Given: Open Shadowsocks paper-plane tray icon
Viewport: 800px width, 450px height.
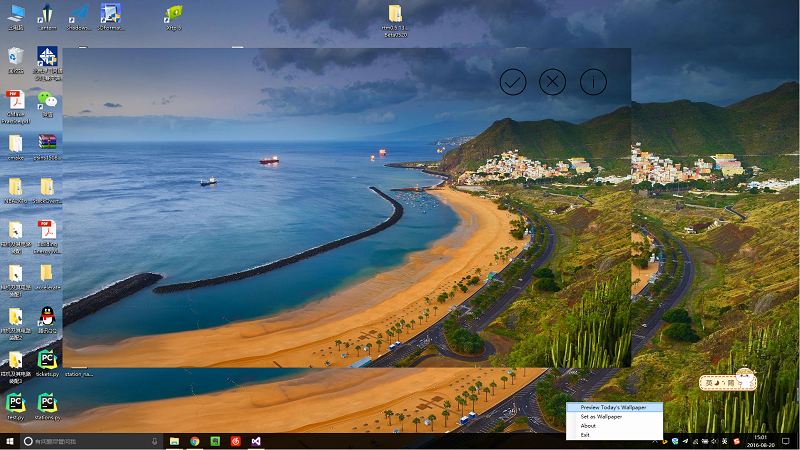Looking at the screenshot, I should (685, 441).
